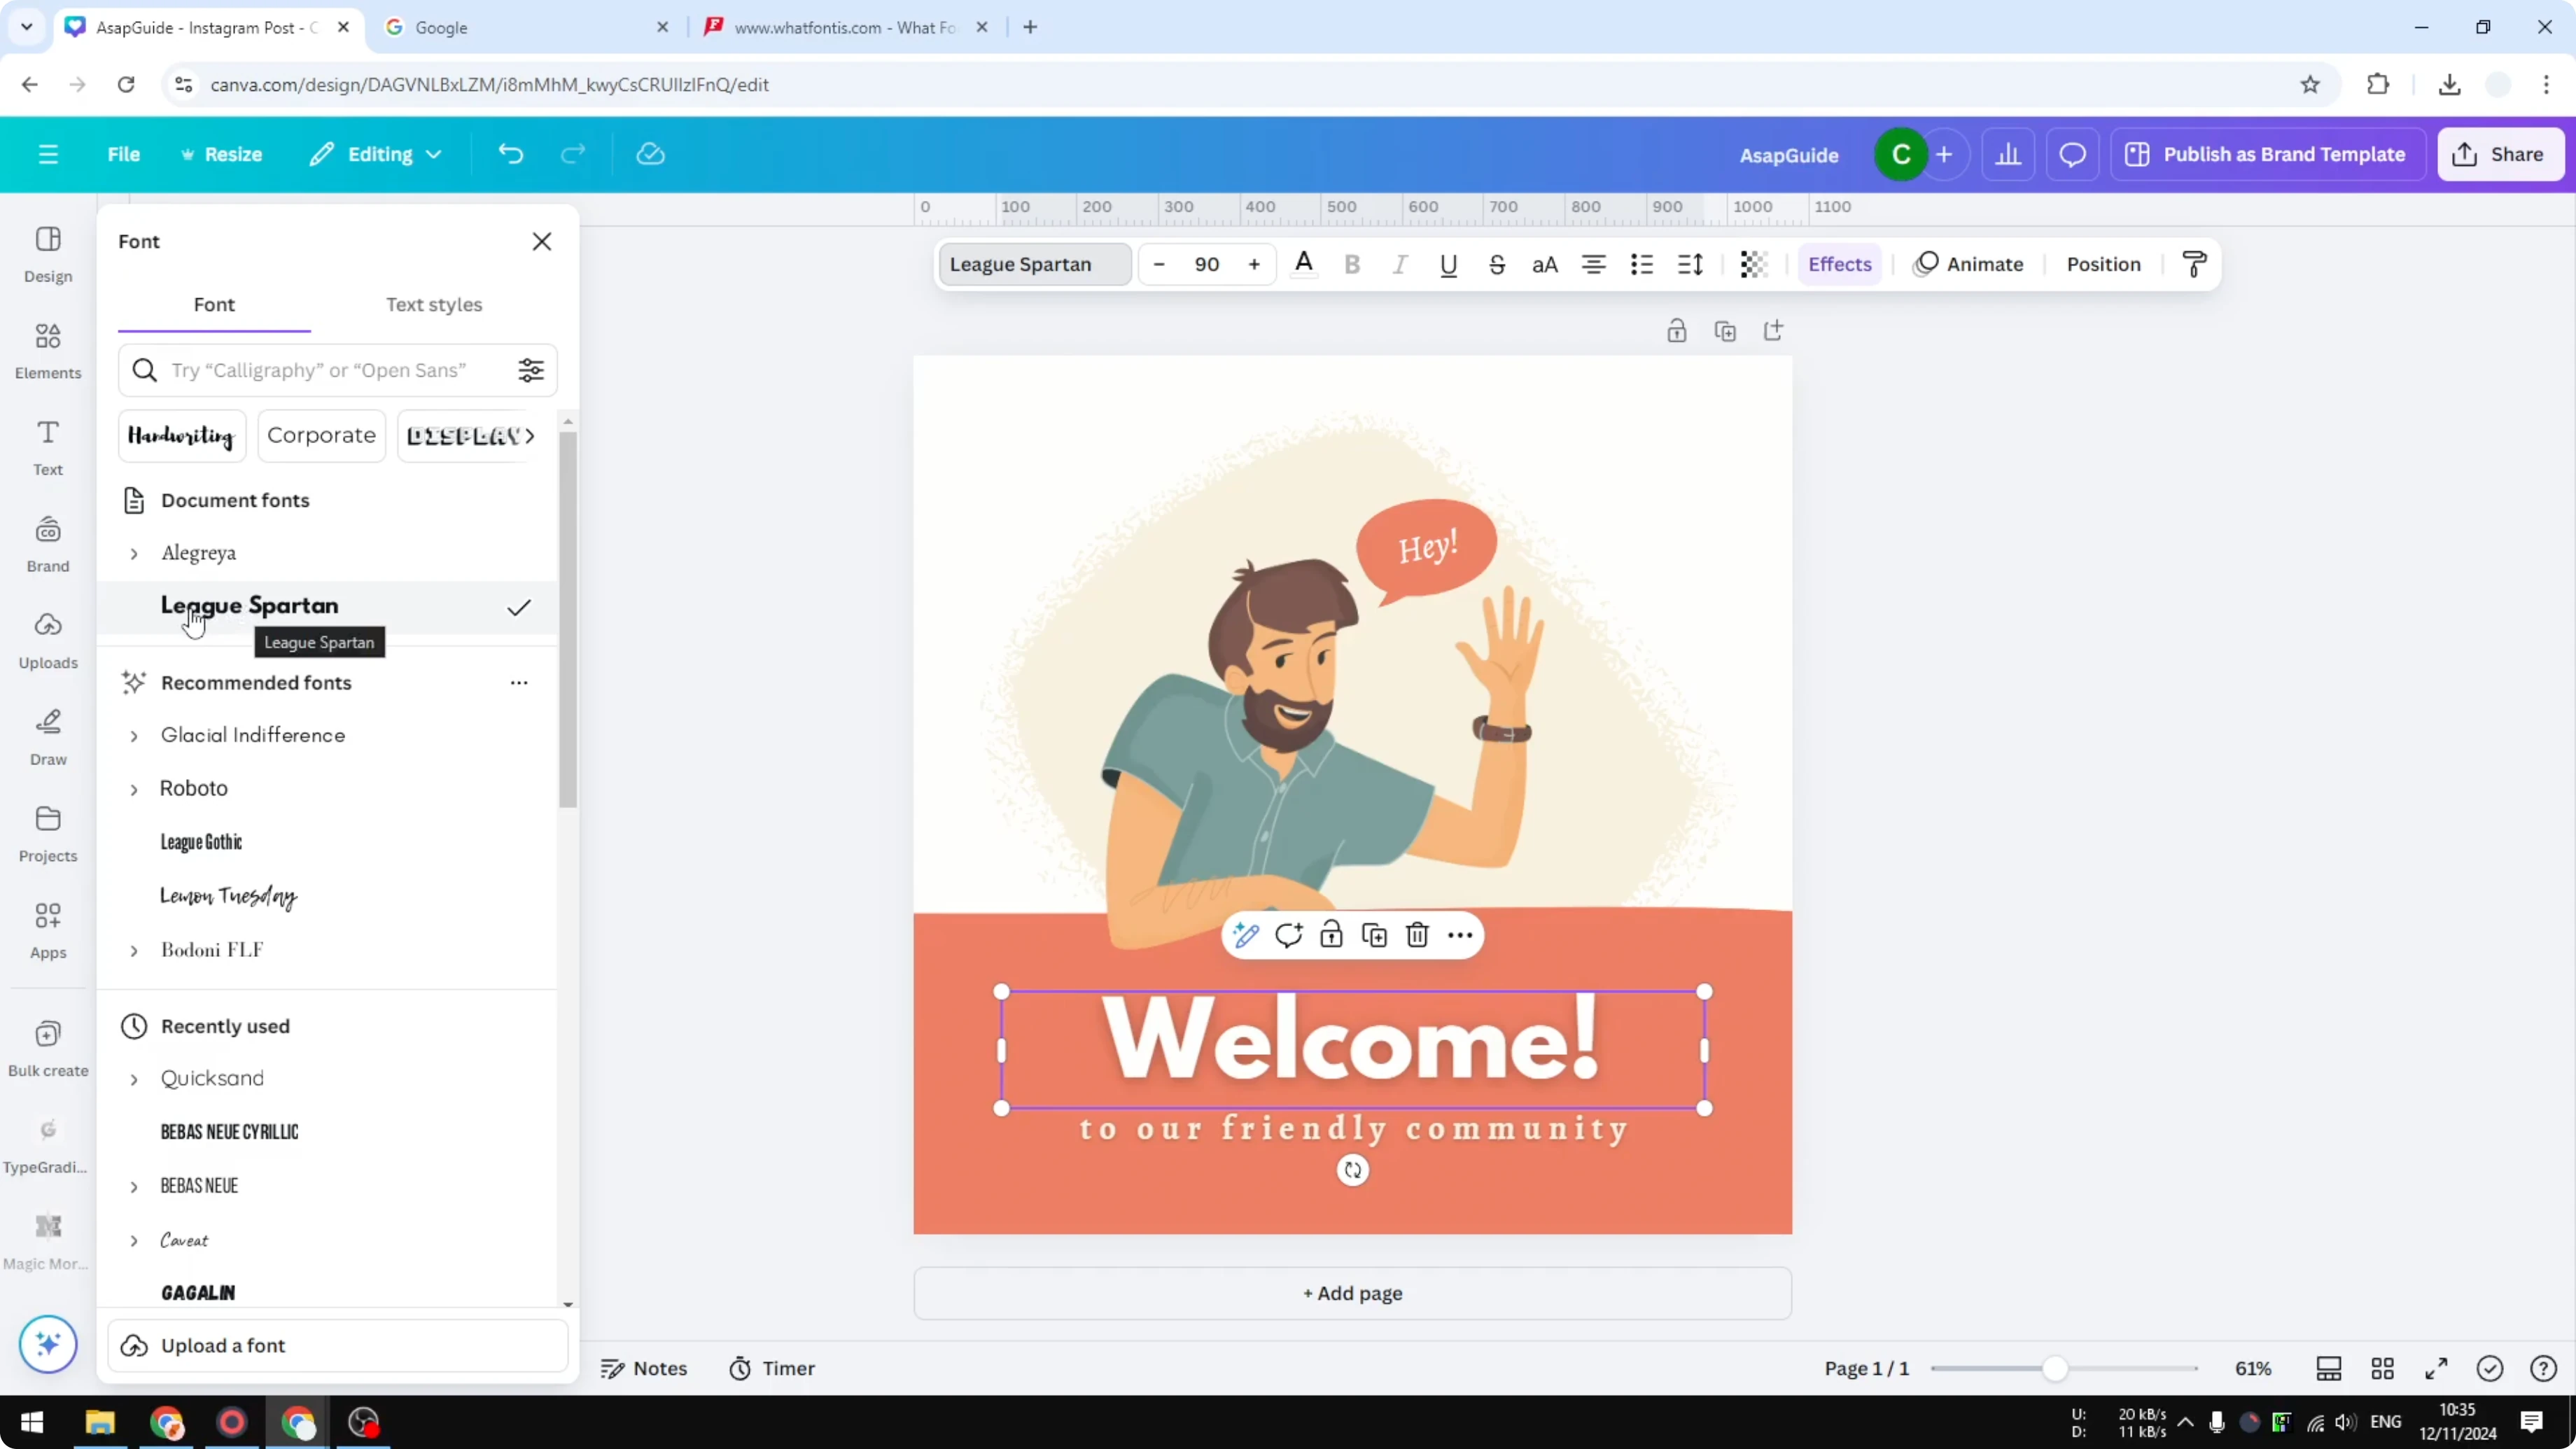Expand the Glacial Indifference font family

point(135,735)
